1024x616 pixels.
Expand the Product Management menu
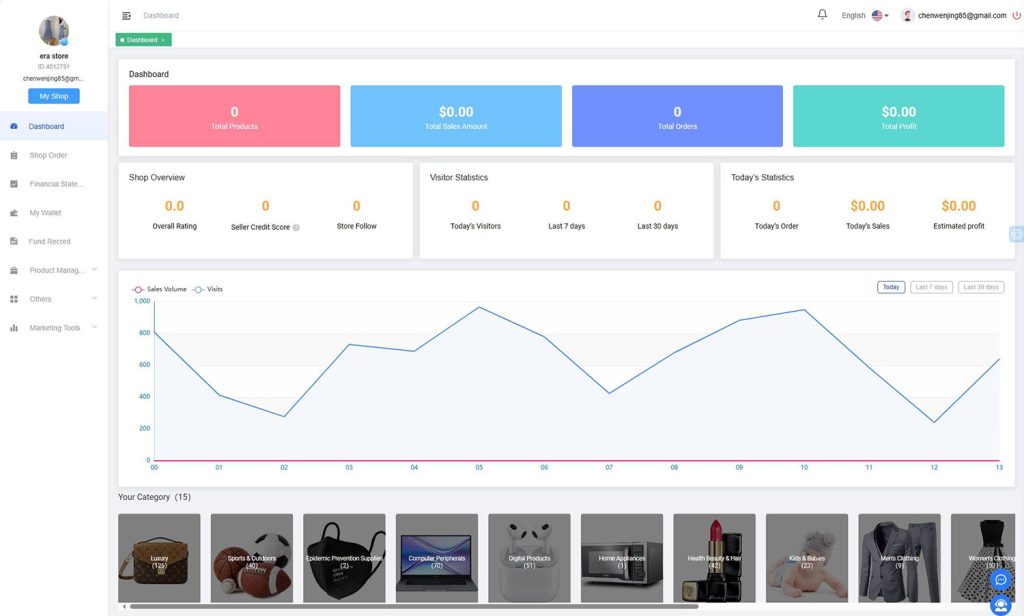pos(94,270)
